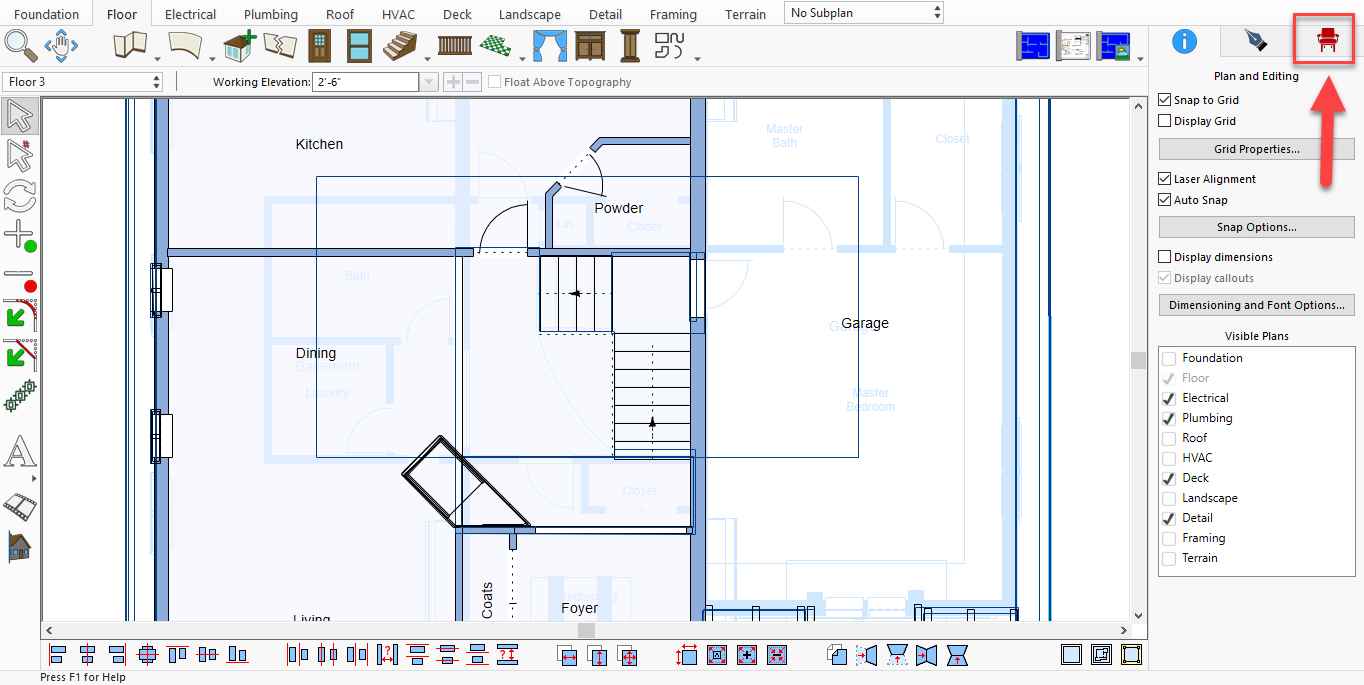
Task: Choose the Stairs tool icon
Action: point(402,46)
